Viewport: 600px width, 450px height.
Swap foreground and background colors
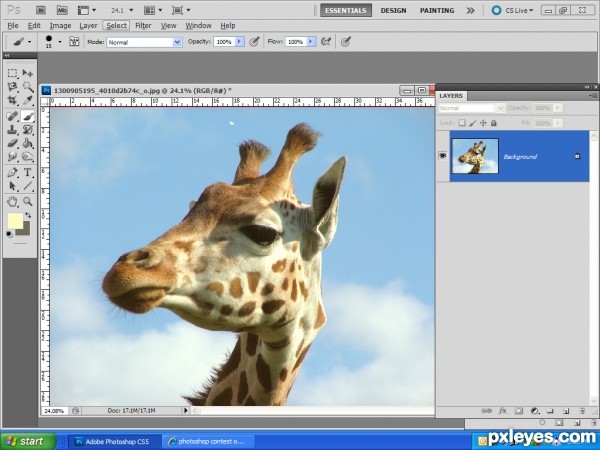click(x=28, y=215)
